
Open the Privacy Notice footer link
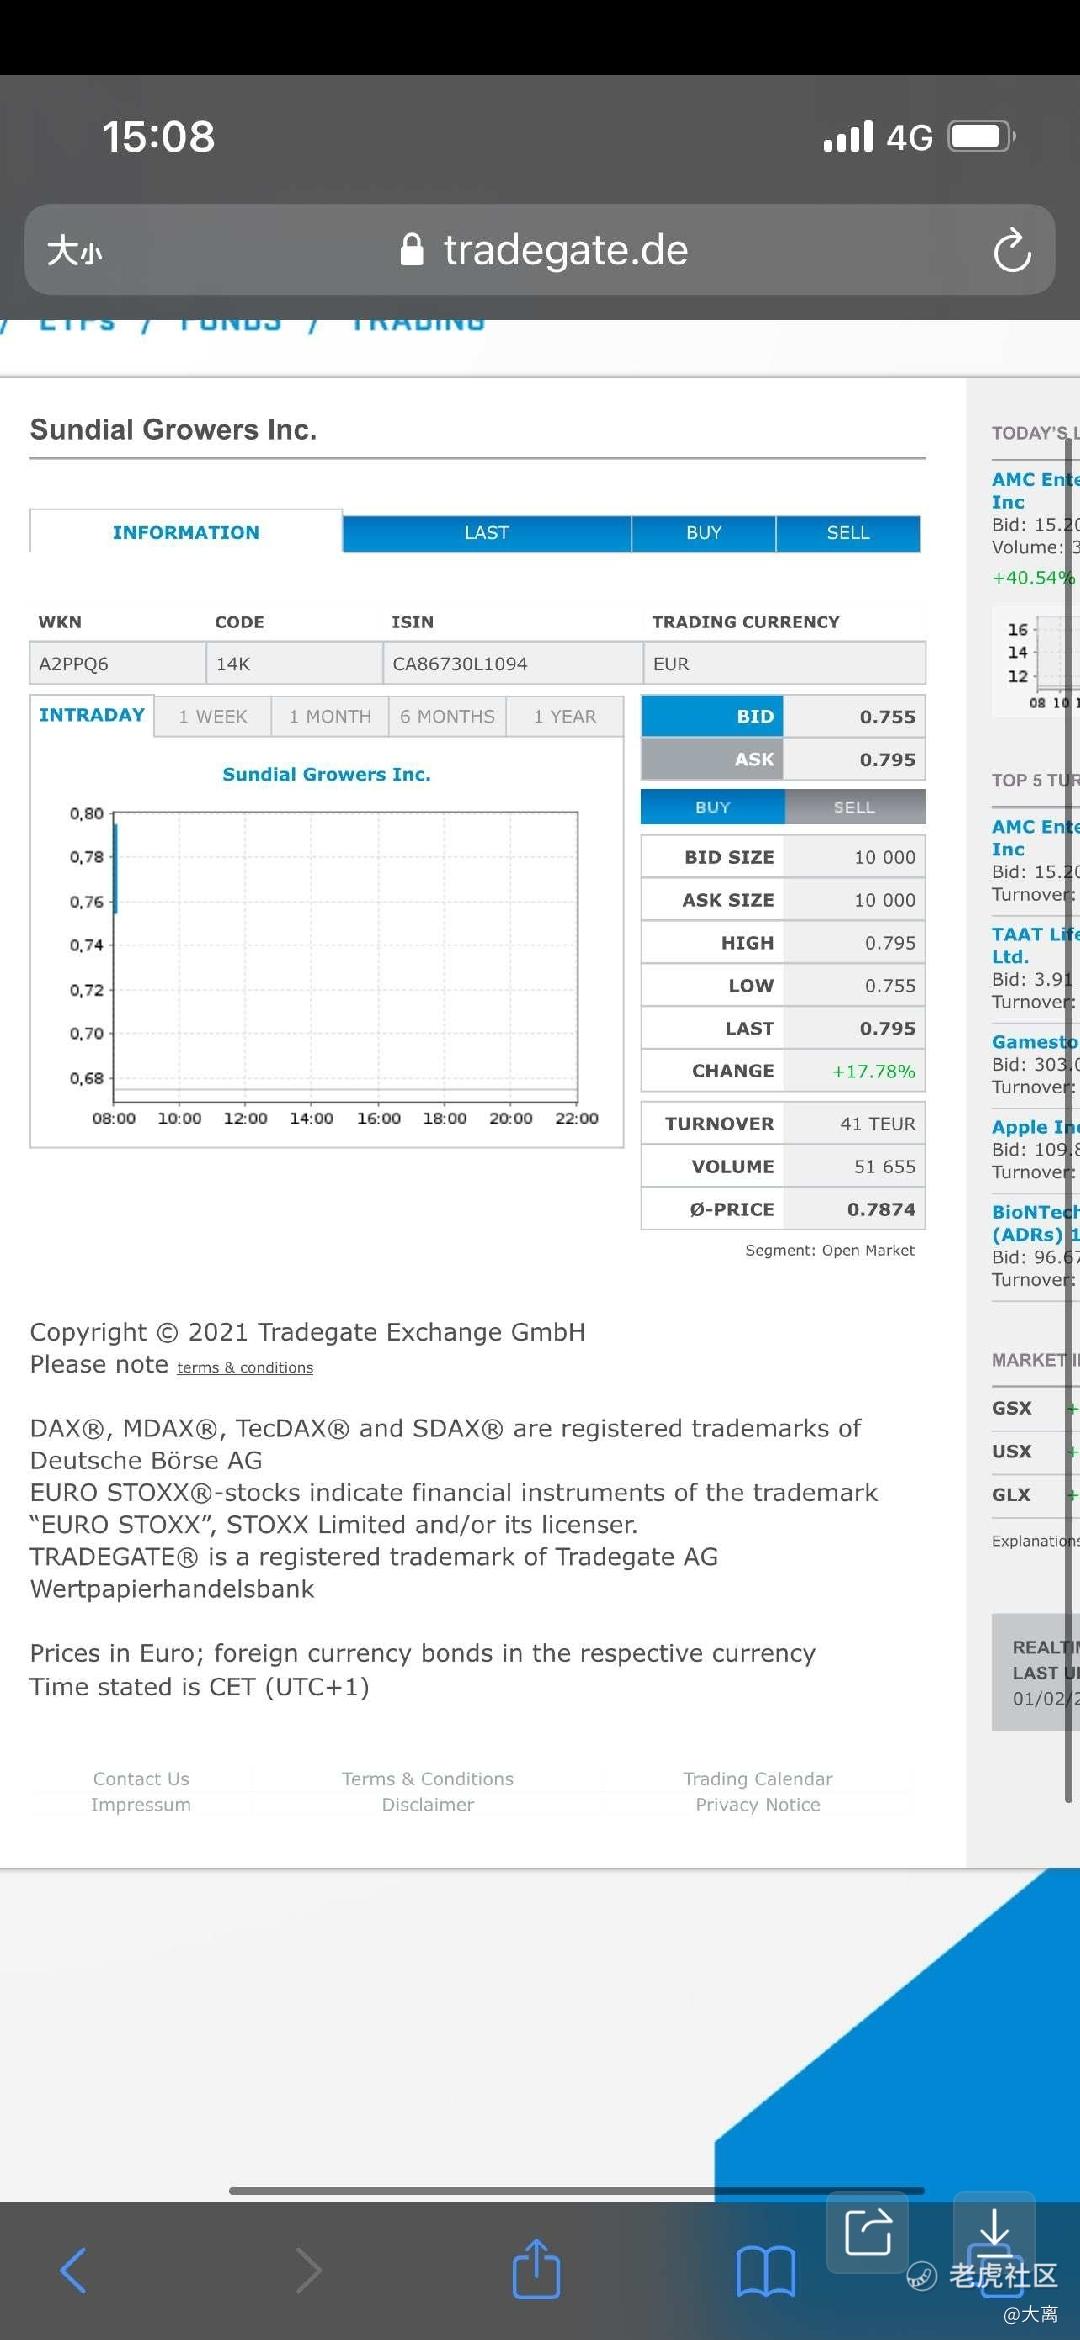(x=758, y=1805)
